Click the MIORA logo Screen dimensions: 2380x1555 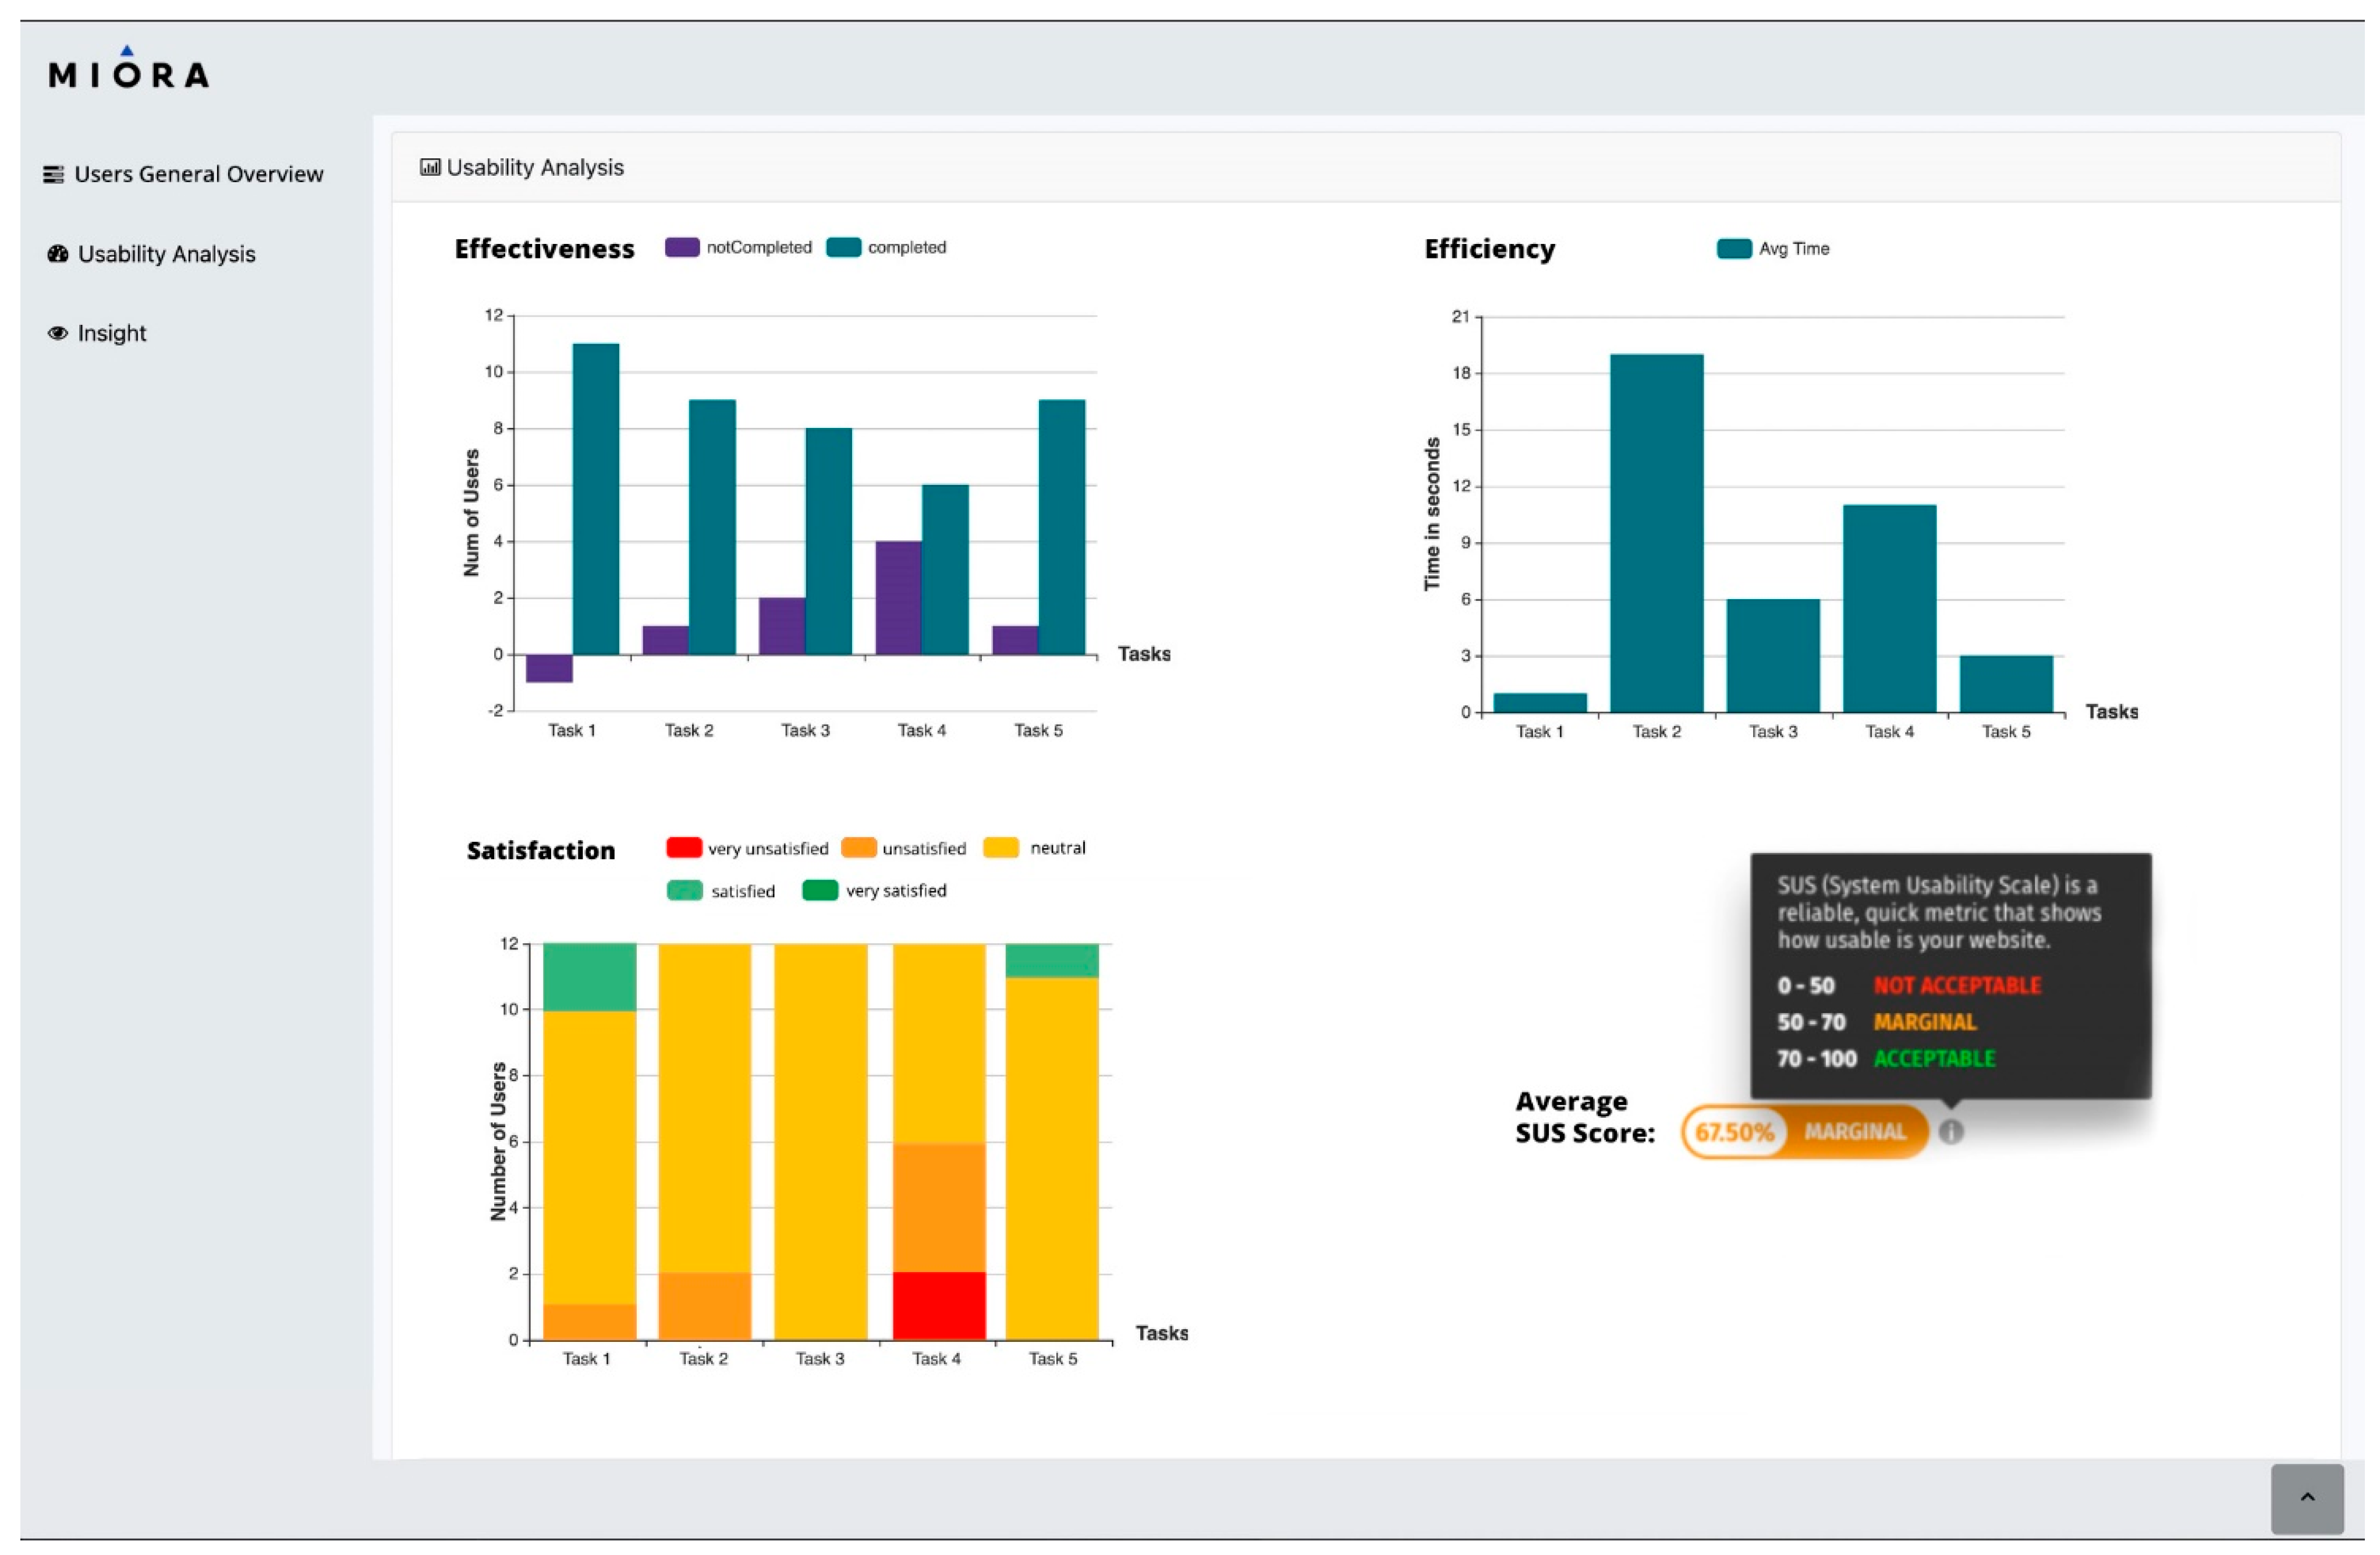click(x=128, y=70)
